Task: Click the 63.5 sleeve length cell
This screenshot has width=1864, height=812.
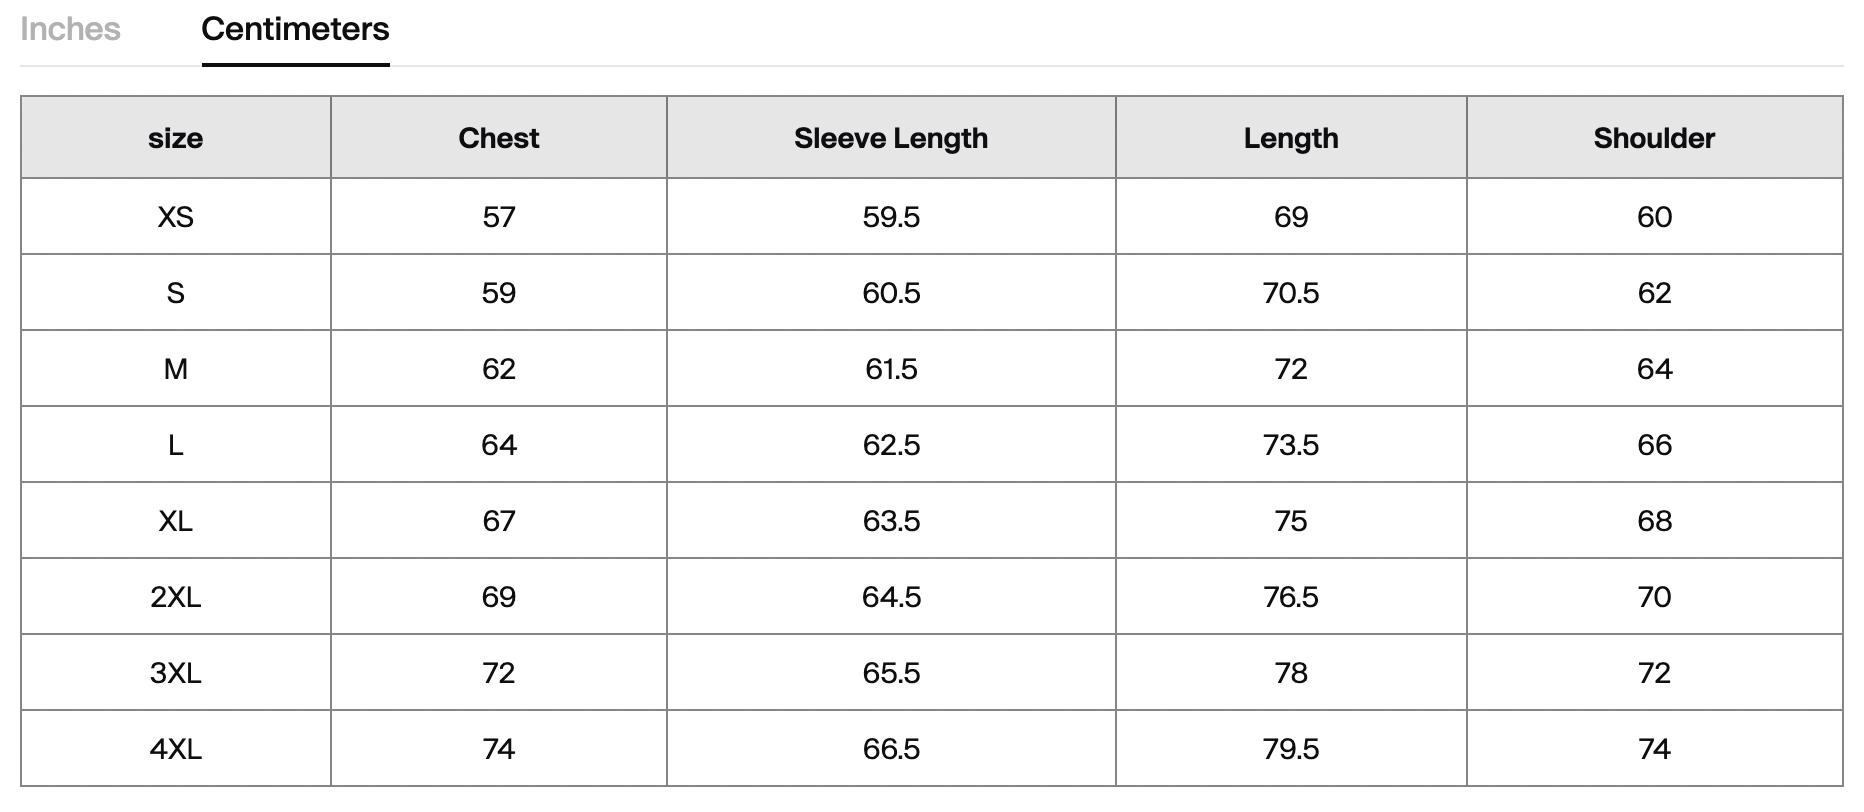Action: 890,521
